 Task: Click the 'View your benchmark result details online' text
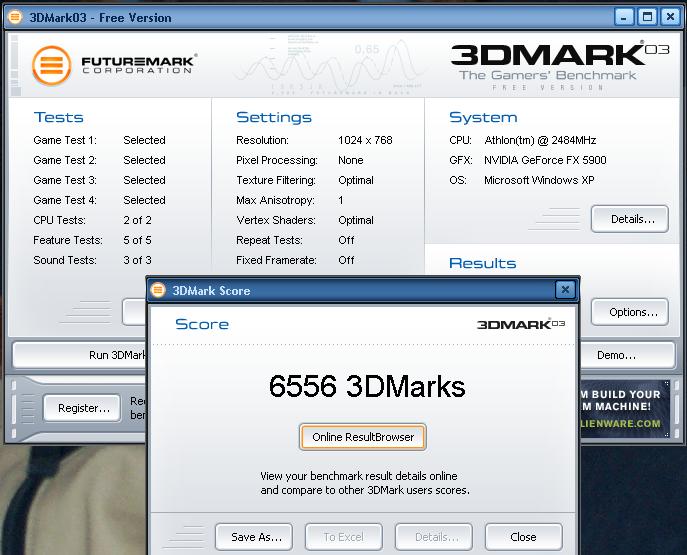(359, 476)
